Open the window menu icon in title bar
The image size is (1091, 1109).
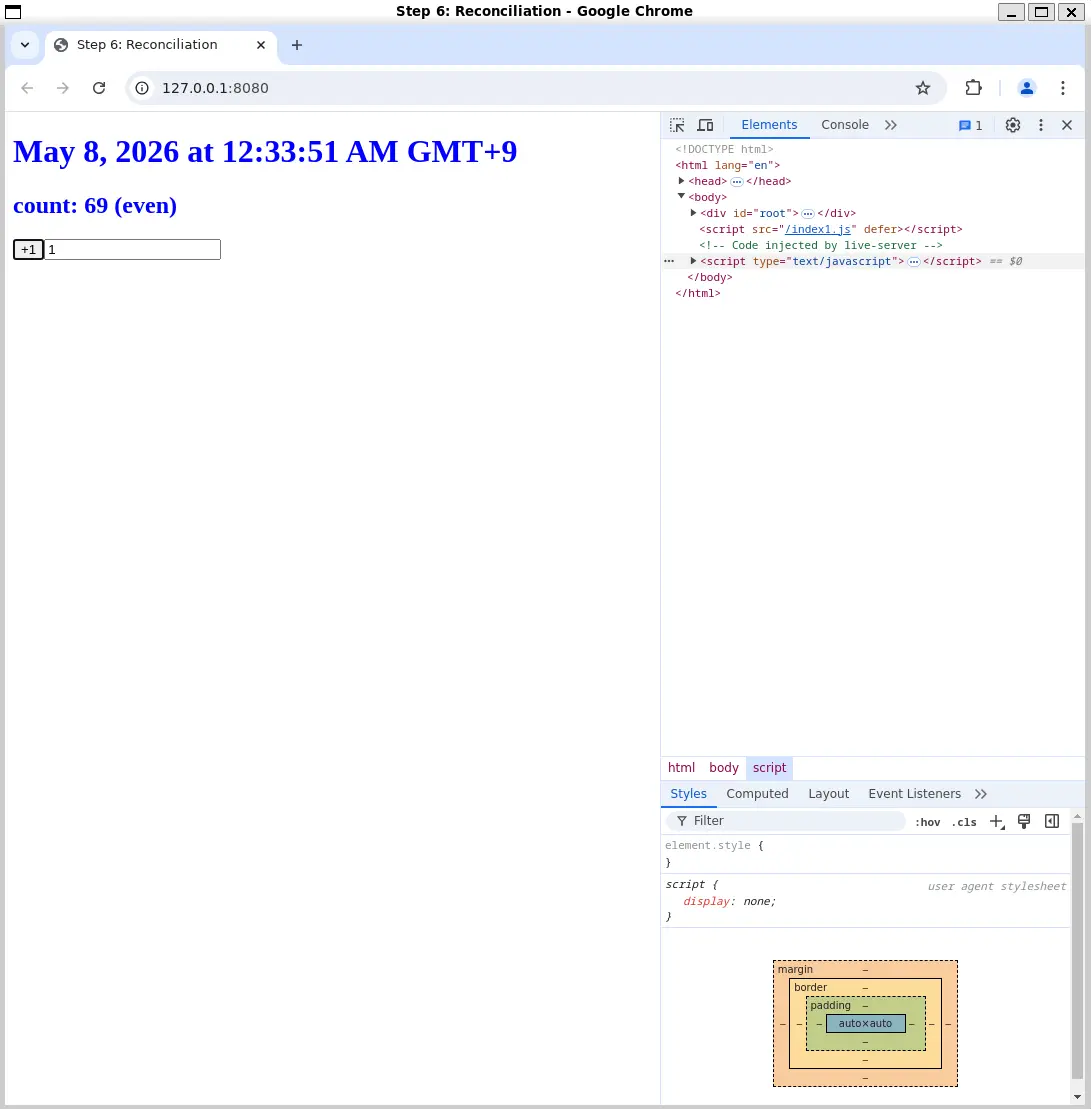[x=13, y=11]
